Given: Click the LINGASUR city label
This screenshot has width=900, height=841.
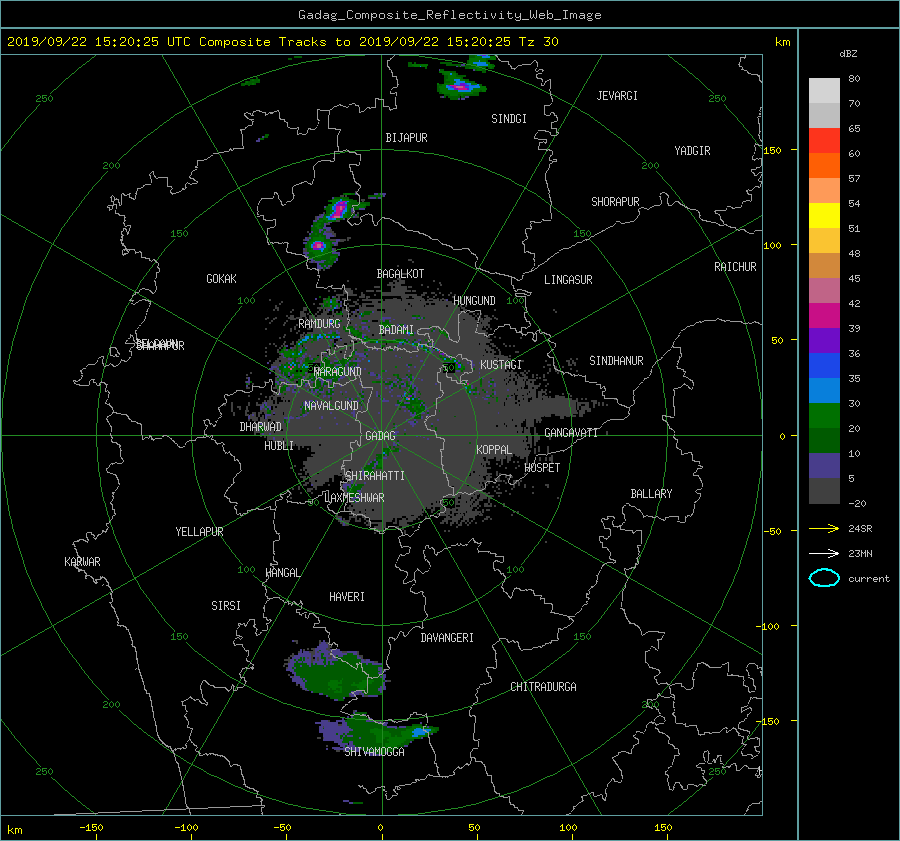Looking at the screenshot, I should tap(568, 280).
